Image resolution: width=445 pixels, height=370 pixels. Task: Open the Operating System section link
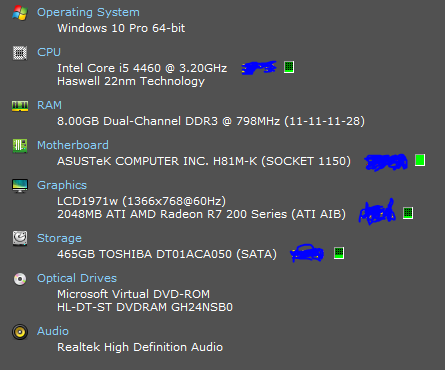click(x=88, y=13)
